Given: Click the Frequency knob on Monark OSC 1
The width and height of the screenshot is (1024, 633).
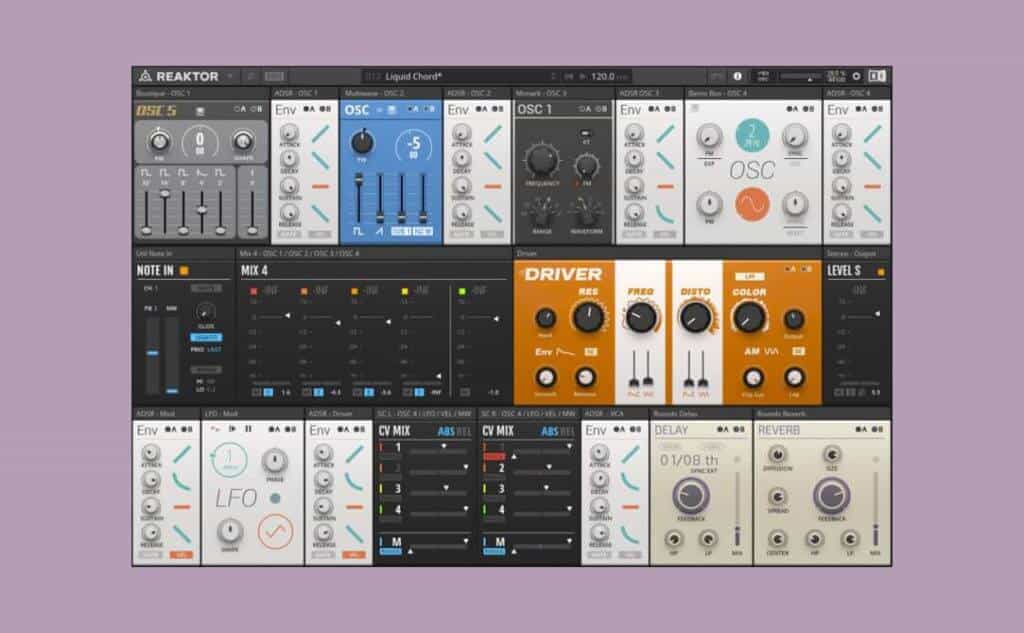Looking at the screenshot, I should pyautogui.click(x=542, y=159).
